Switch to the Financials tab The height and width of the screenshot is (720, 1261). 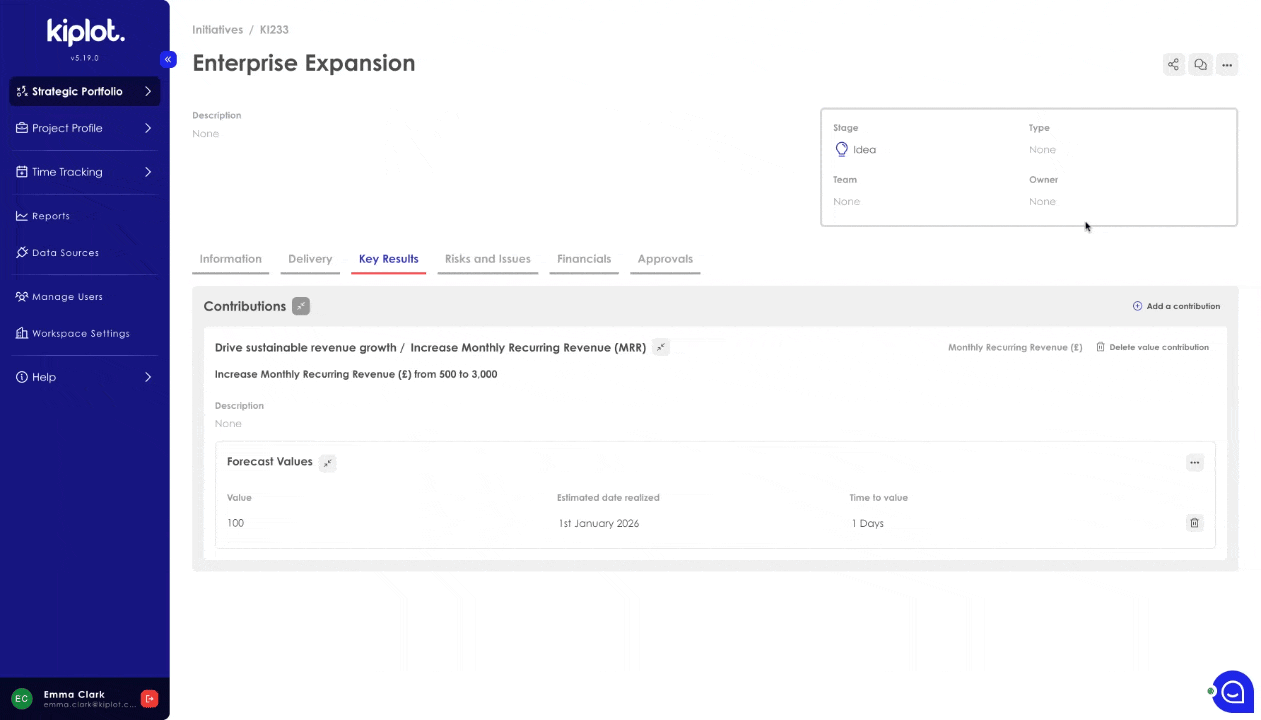tap(584, 258)
